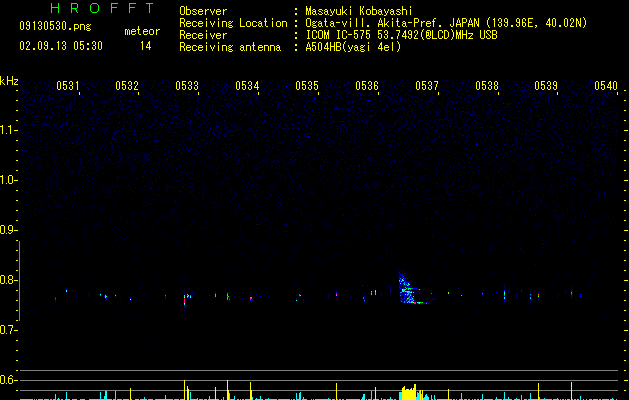Click the 0.8 kHz frequency label
The image size is (629, 400).
pyautogui.click(x=9, y=280)
